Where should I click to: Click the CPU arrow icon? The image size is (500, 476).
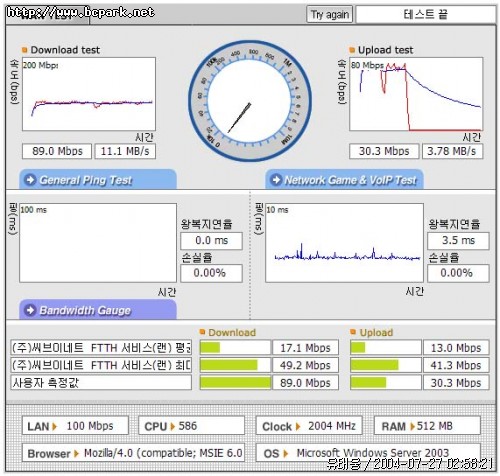tap(172, 426)
